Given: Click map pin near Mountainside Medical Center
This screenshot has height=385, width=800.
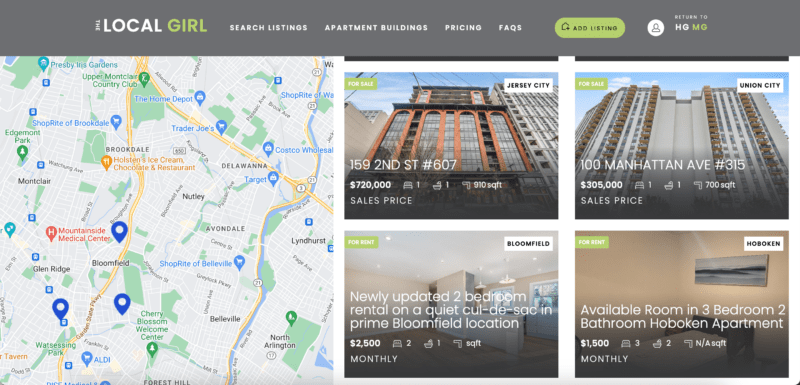Looking at the screenshot, I should [119, 232].
